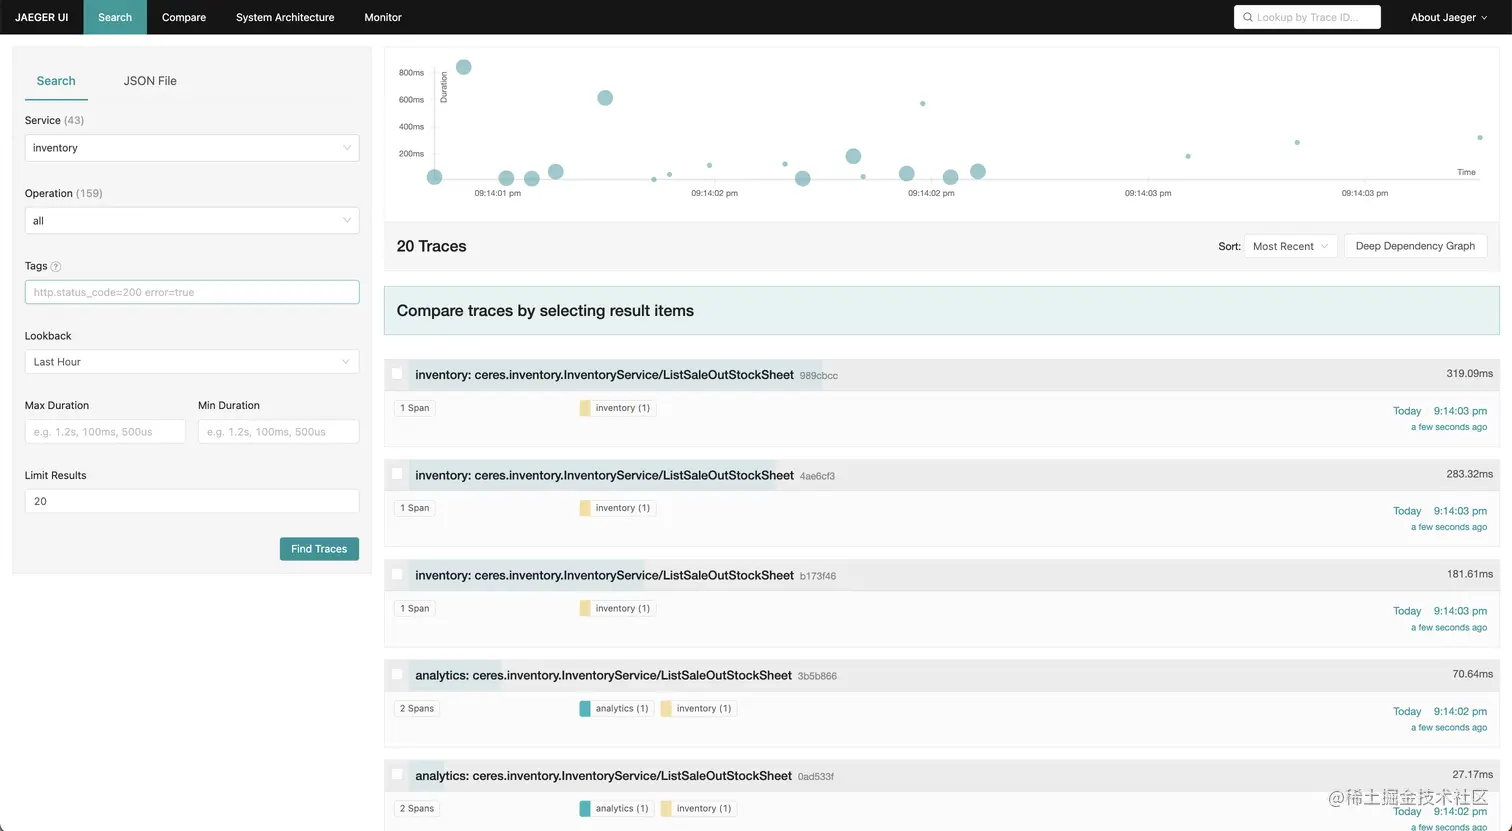Image resolution: width=1512 pixels, height=831 pixels.
Task: Tick the checkbox for trace 4ae6cf3
Action: tap(397, 474)
